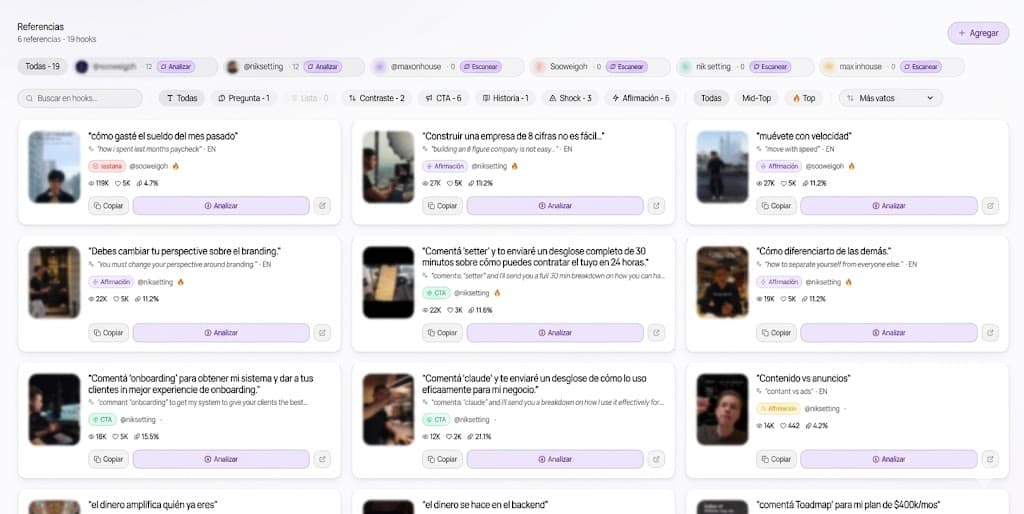Click Escanear badge on the max inhouse chip
1024x514 pixels.
920,67
